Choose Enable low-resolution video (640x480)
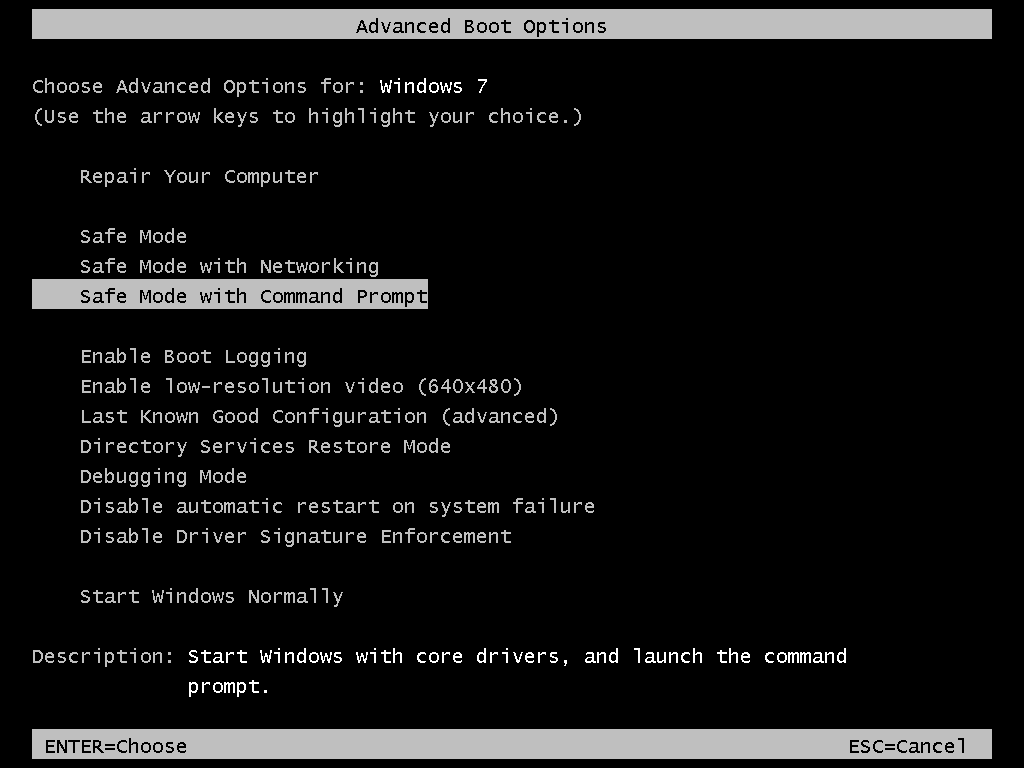Viewport: 1024px width, 768px height. coord(301,387)
